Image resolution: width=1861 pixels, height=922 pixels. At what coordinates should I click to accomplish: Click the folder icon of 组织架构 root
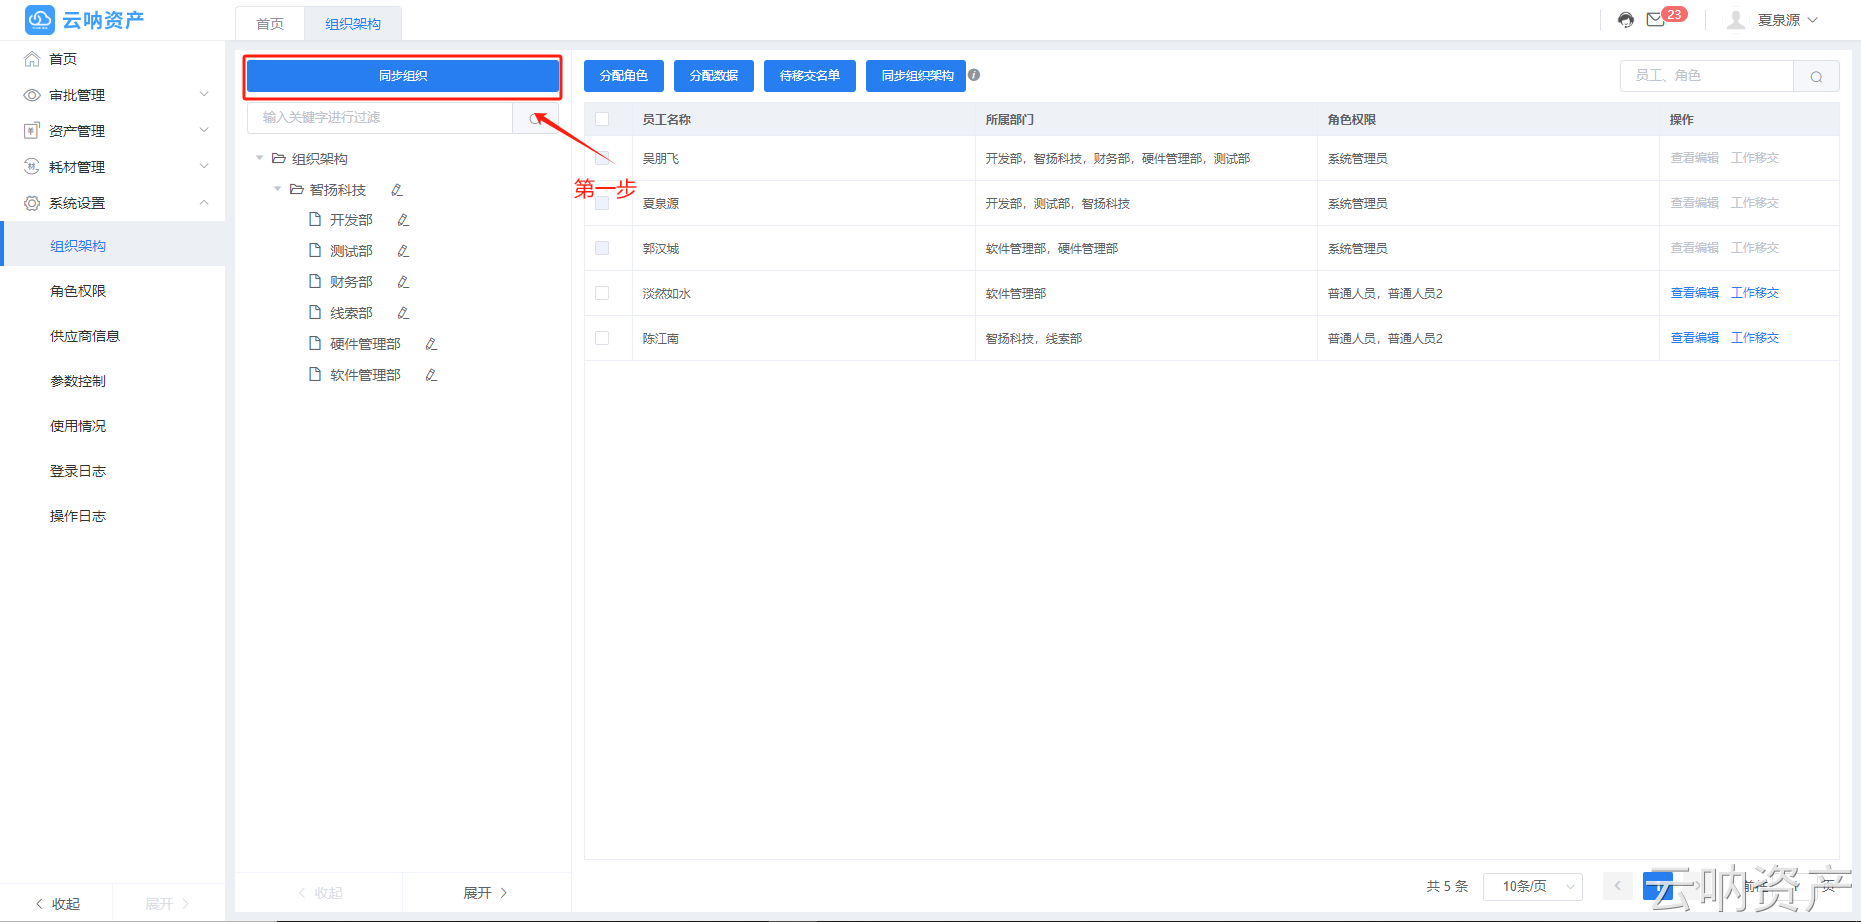coord(279,159)
